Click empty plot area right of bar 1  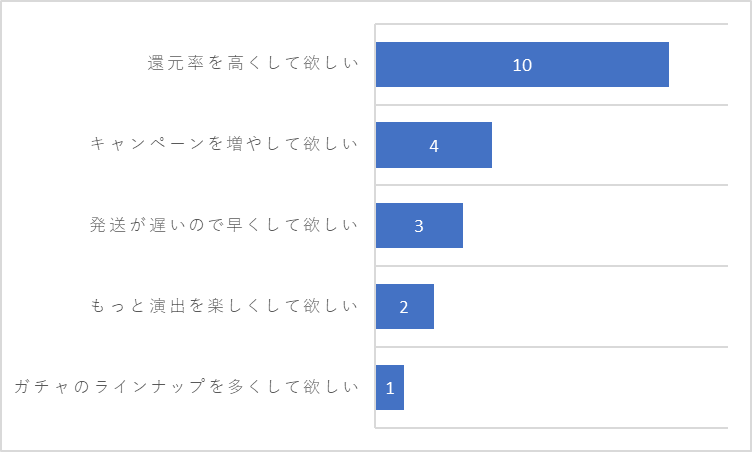566,387
